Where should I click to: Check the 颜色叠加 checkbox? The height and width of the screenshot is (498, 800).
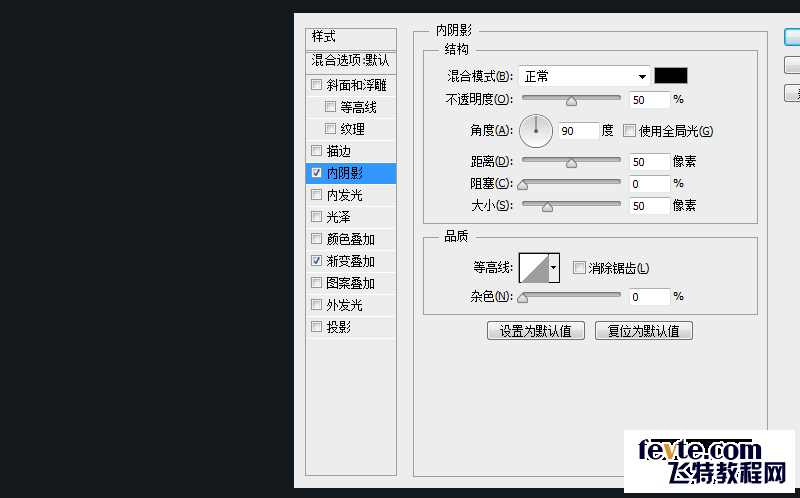point(316,238)
